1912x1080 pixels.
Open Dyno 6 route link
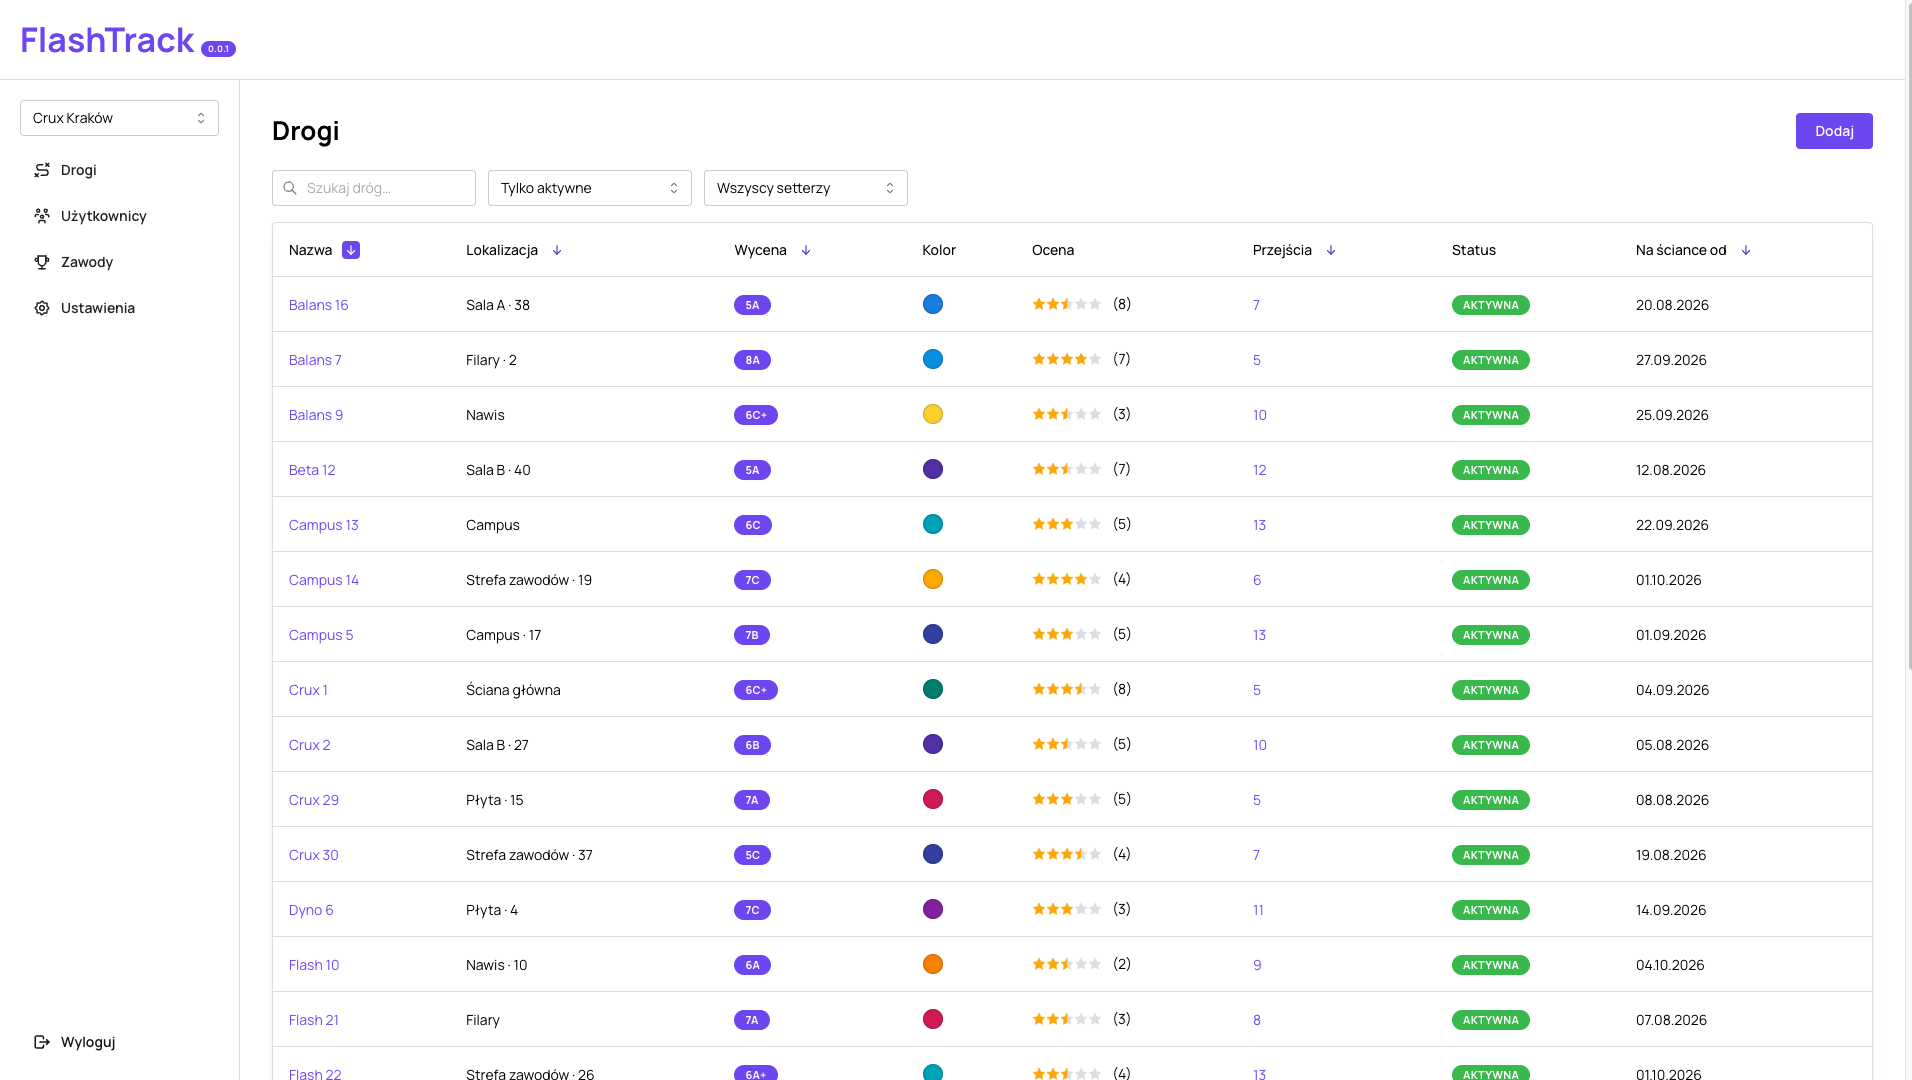[x=311, y=910]
